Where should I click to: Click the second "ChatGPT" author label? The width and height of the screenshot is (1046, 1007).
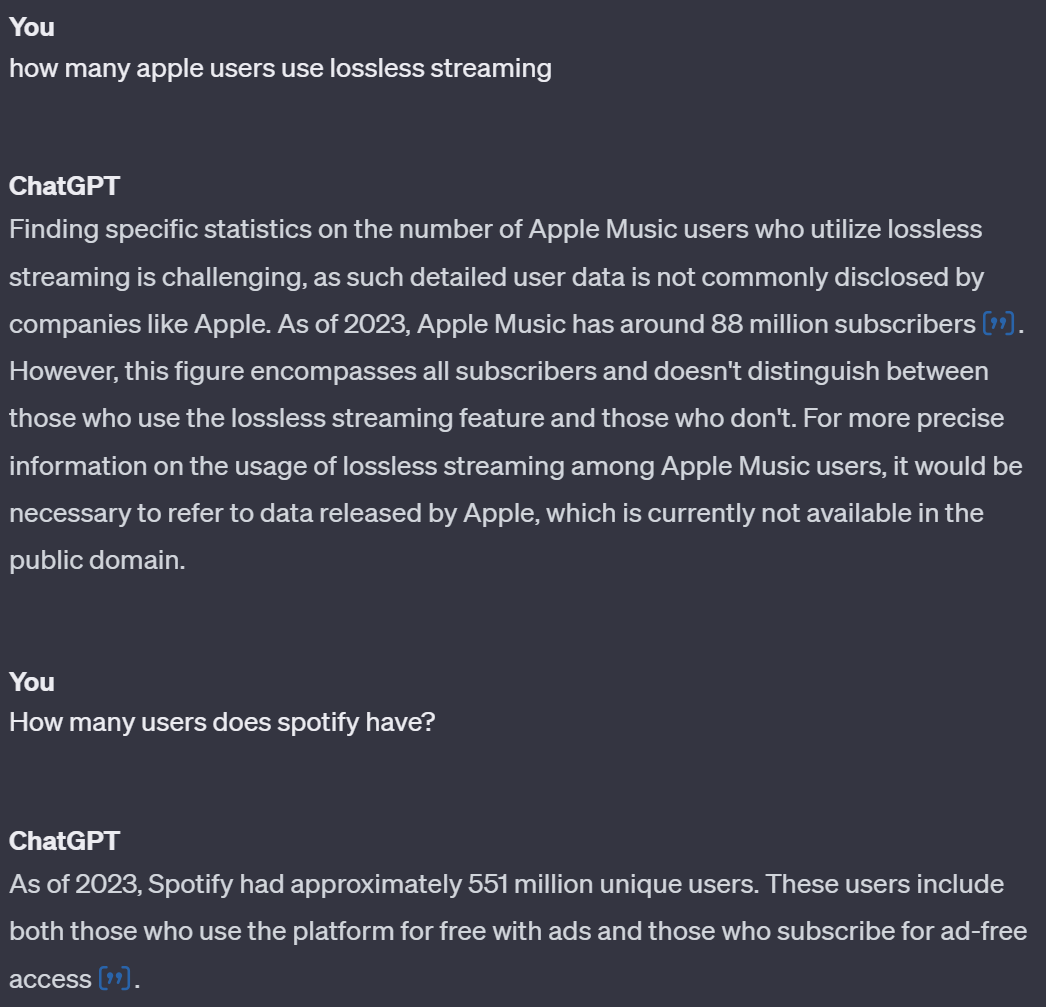(64, 841)
